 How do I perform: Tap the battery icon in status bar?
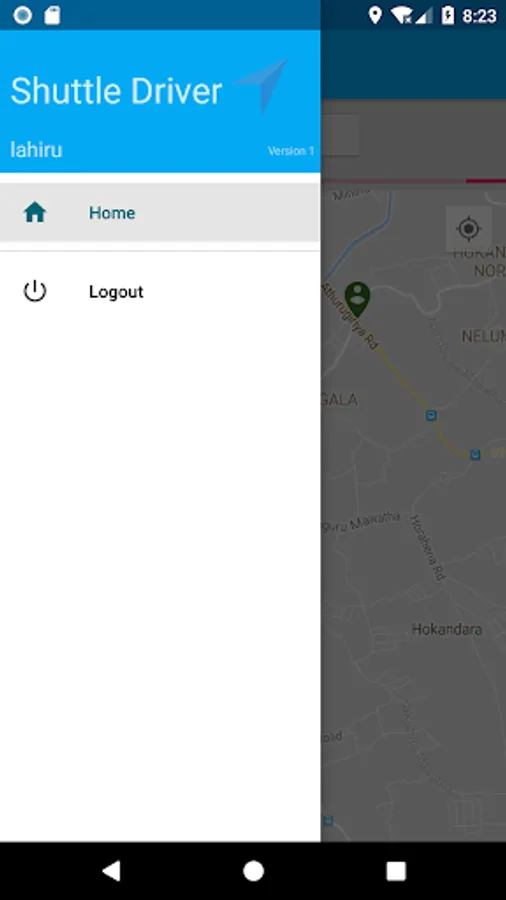448,15
